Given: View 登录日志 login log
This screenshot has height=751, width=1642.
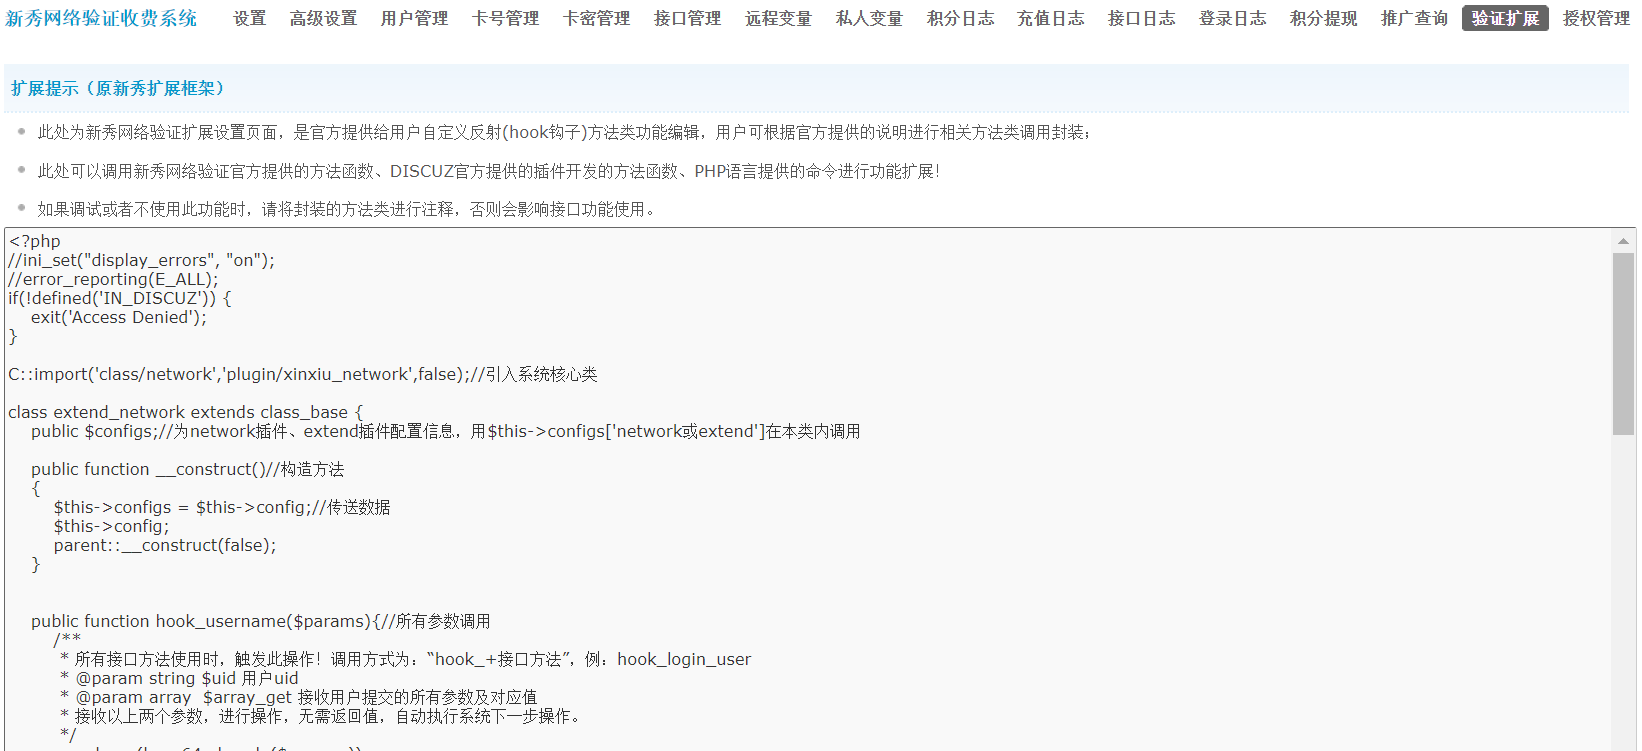Looking at the screenshot, I should click(x=1232, y=18).
